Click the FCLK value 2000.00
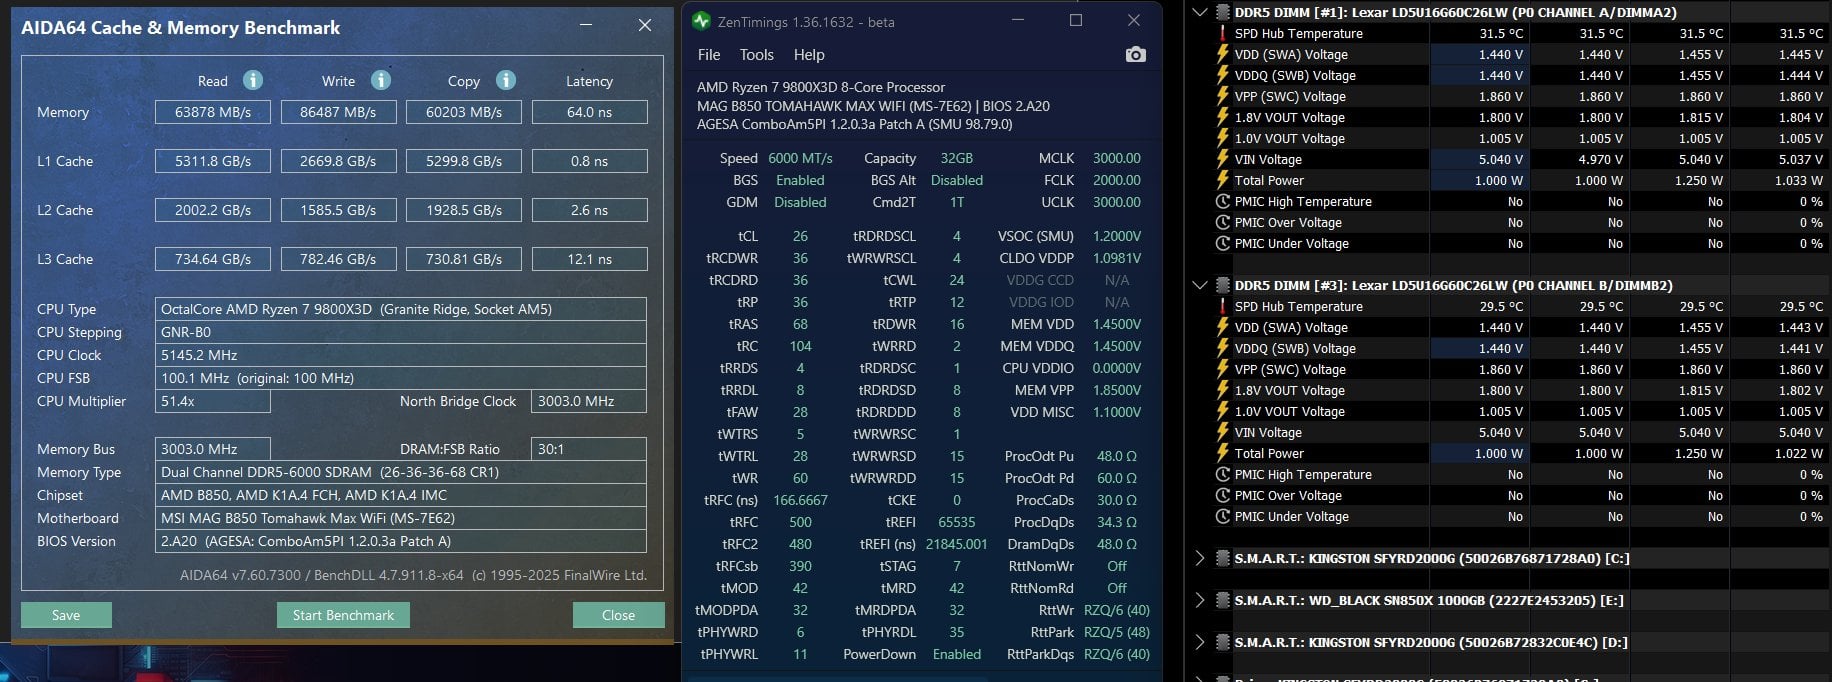The height and width of the screenshot is (682, 1832). (x=1117, y=180)
